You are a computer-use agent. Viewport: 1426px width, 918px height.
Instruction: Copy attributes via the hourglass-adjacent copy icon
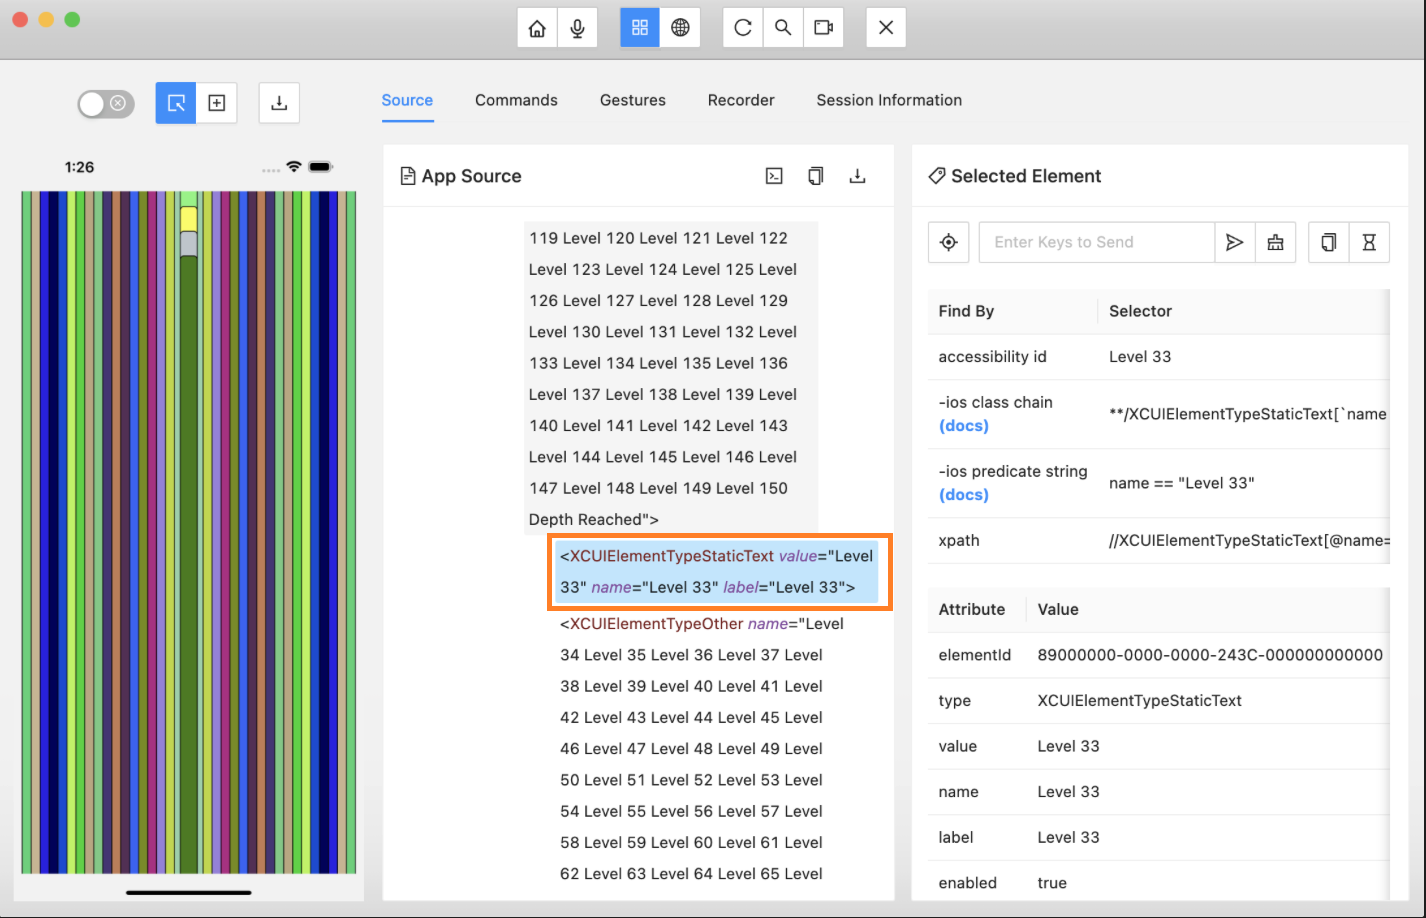pos(1328,242)
